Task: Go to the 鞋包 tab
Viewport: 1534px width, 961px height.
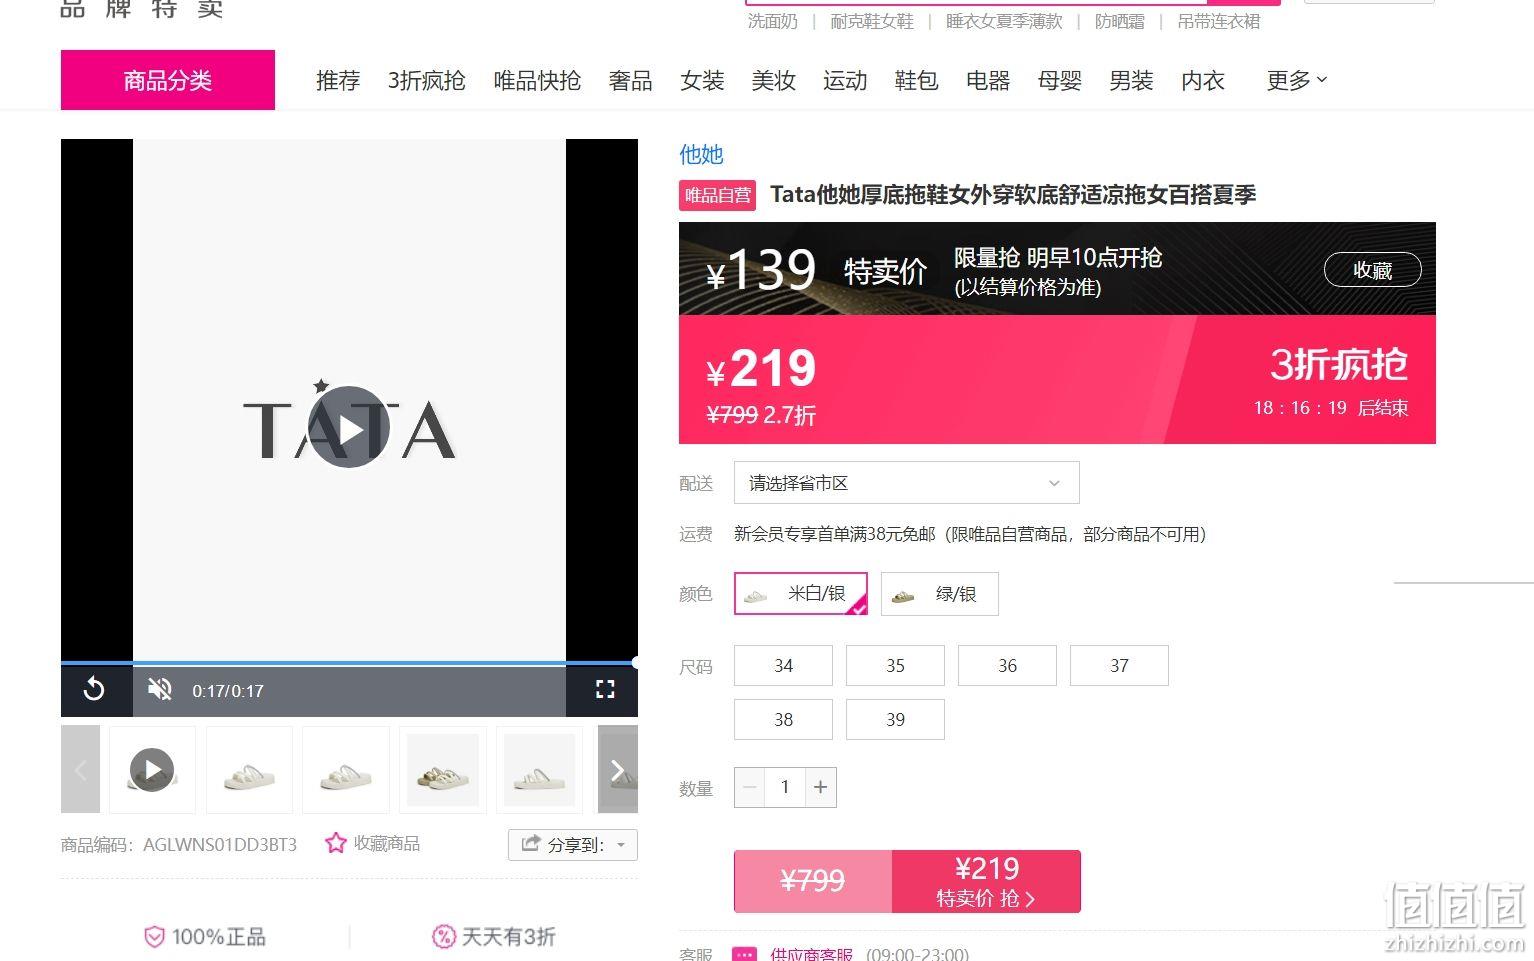Action: click(916, 80)
